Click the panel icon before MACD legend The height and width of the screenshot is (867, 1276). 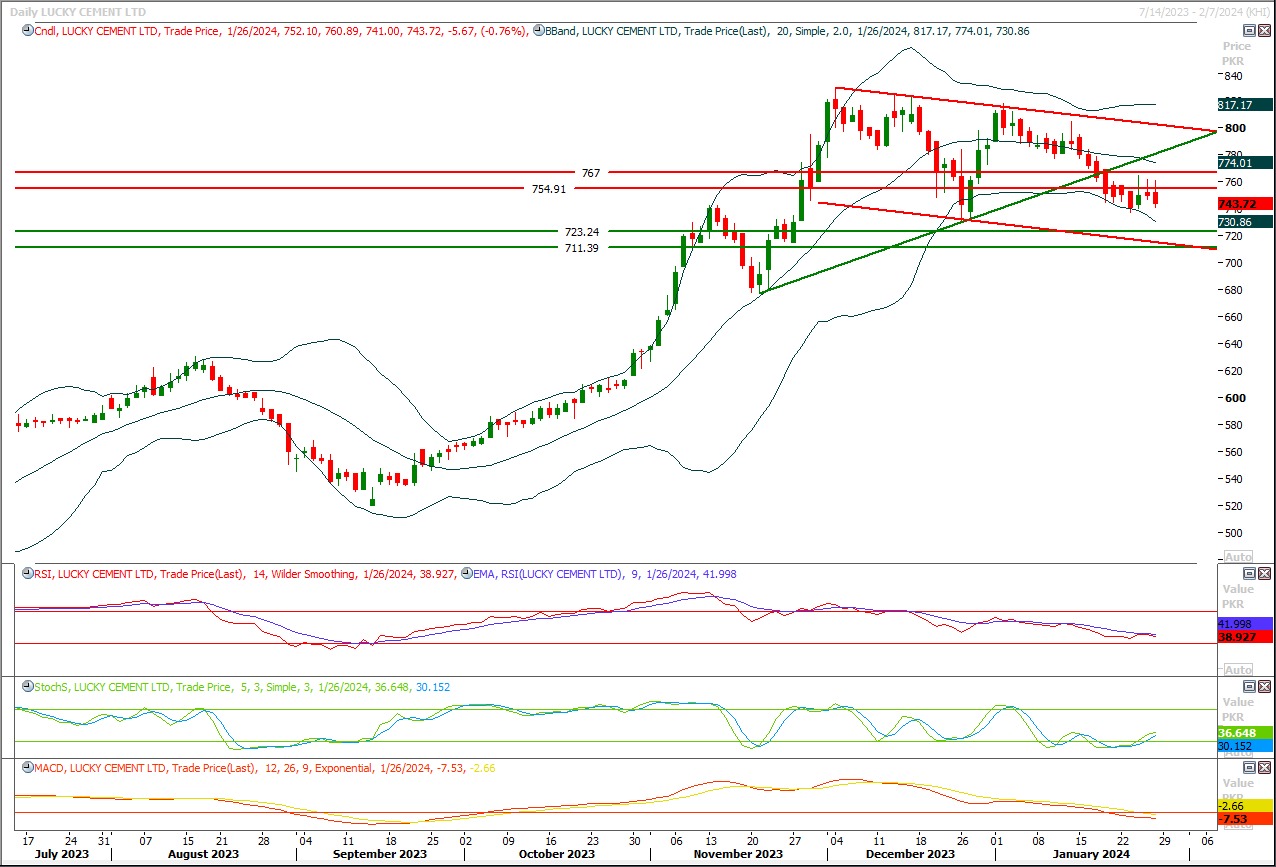pos(26,768)
